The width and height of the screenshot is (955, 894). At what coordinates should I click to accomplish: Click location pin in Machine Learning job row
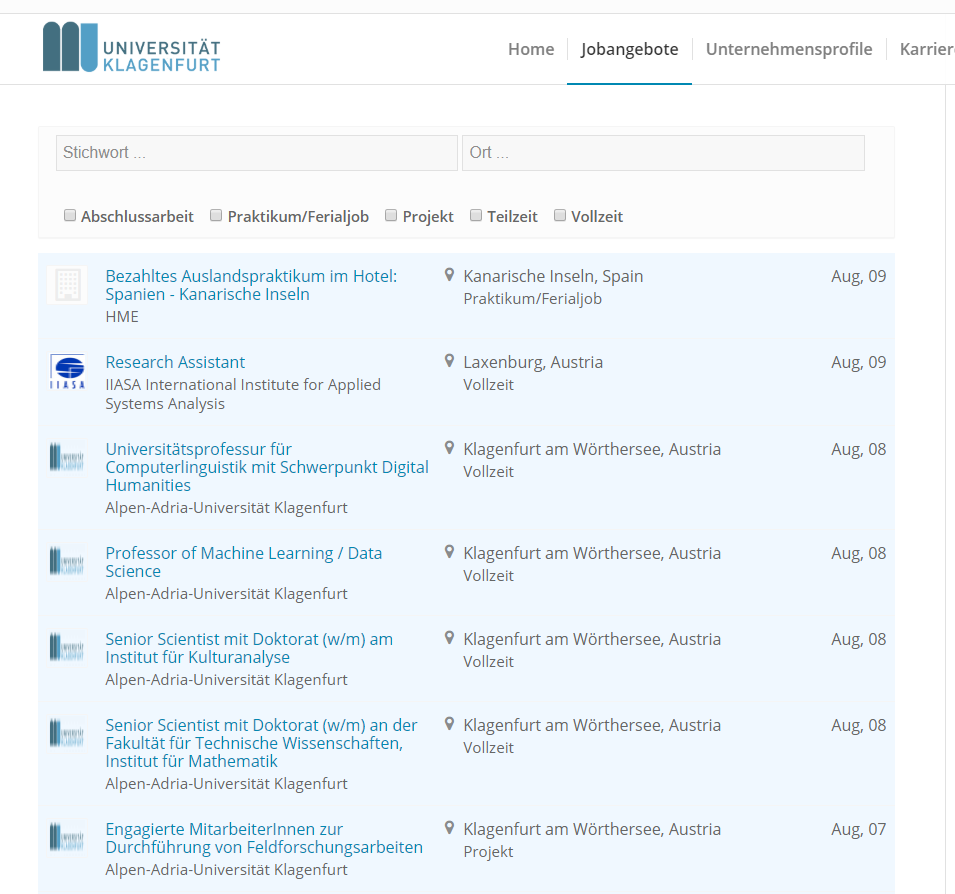tap(449, 552)
